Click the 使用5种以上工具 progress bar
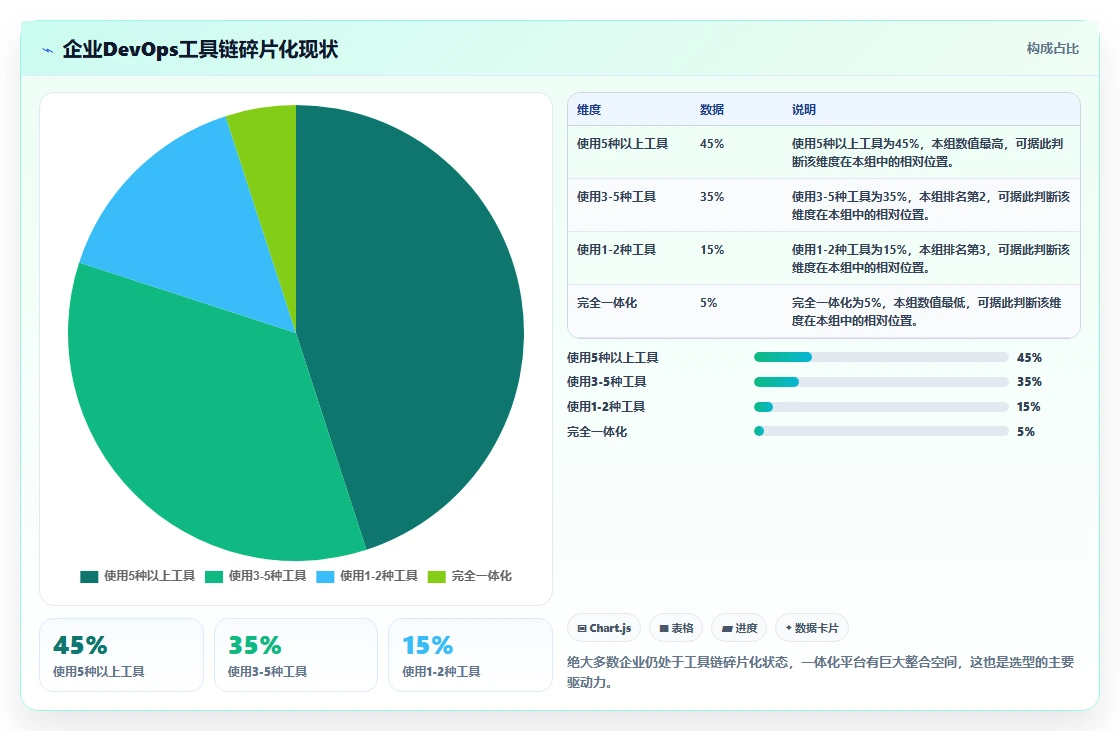 (881, 357)
